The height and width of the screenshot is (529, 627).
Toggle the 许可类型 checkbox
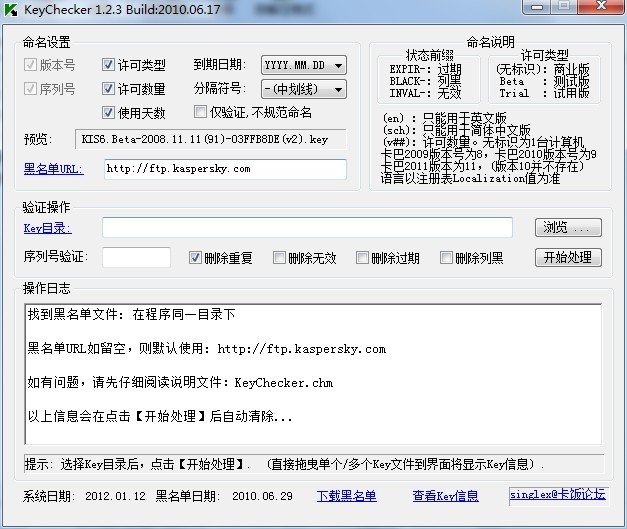click(109, 65)
